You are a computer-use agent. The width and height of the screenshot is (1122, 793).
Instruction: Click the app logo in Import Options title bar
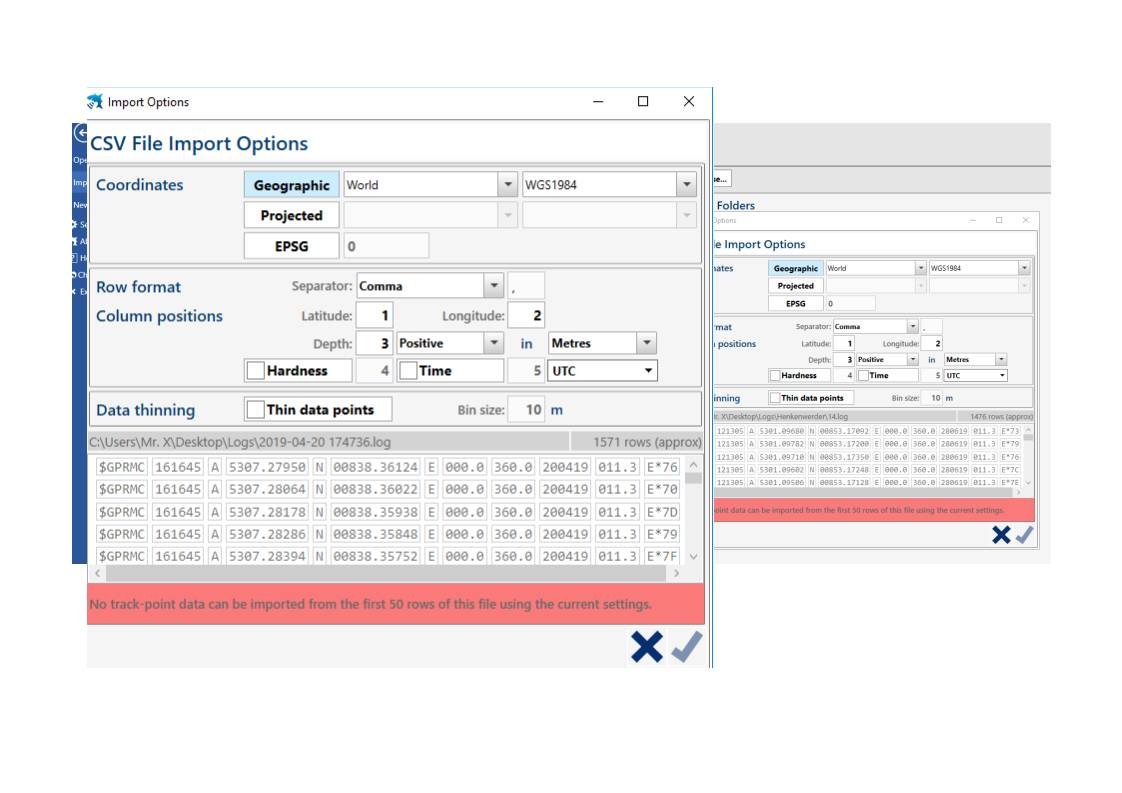click(95, 102)
